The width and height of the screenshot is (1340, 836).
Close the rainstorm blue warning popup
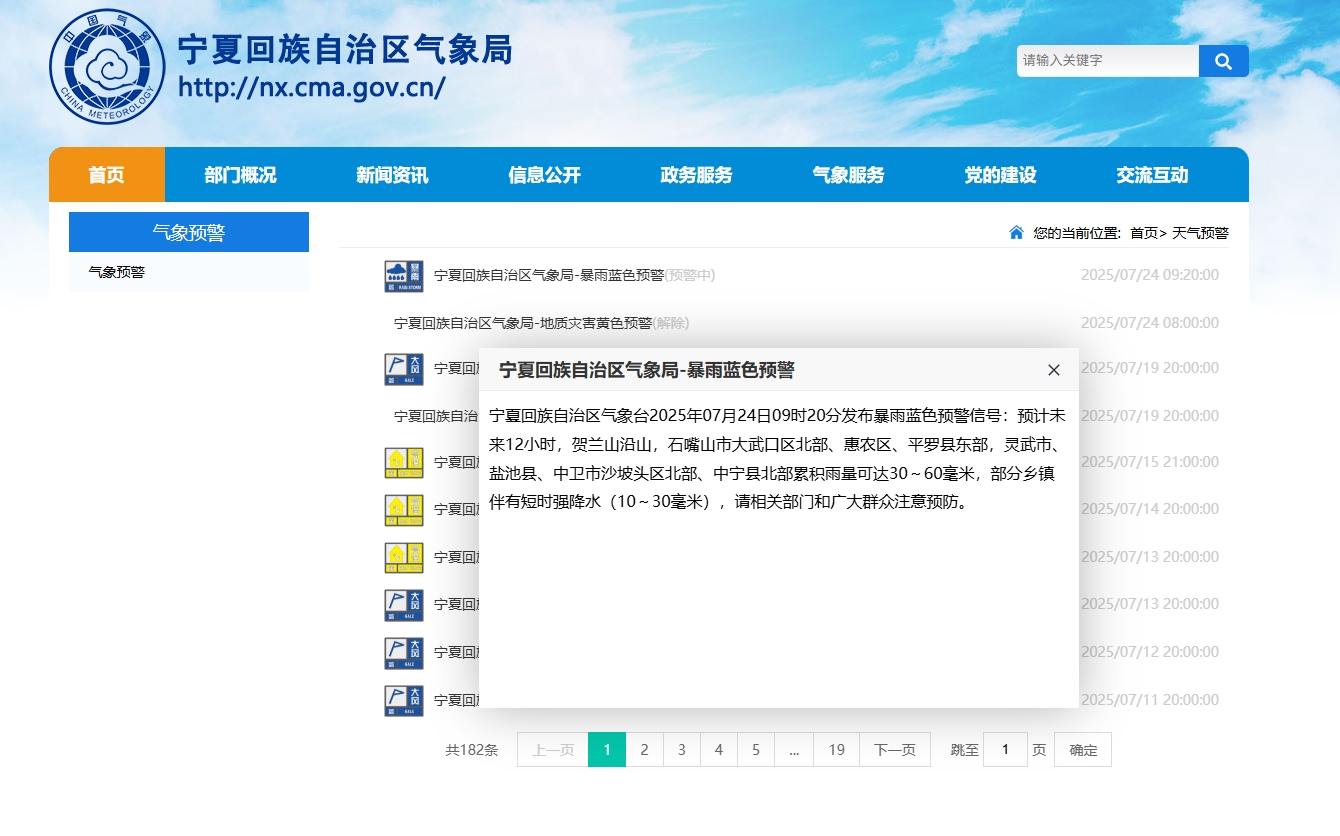coord(1053,370)
